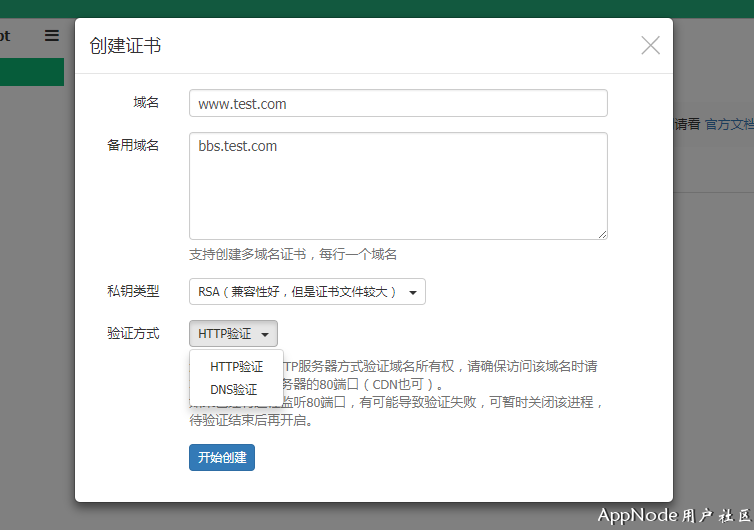The height and width of the screenshot is (530, 754).
Task: Click the 域名 input with www.test.com
Action: pos(398,103)
